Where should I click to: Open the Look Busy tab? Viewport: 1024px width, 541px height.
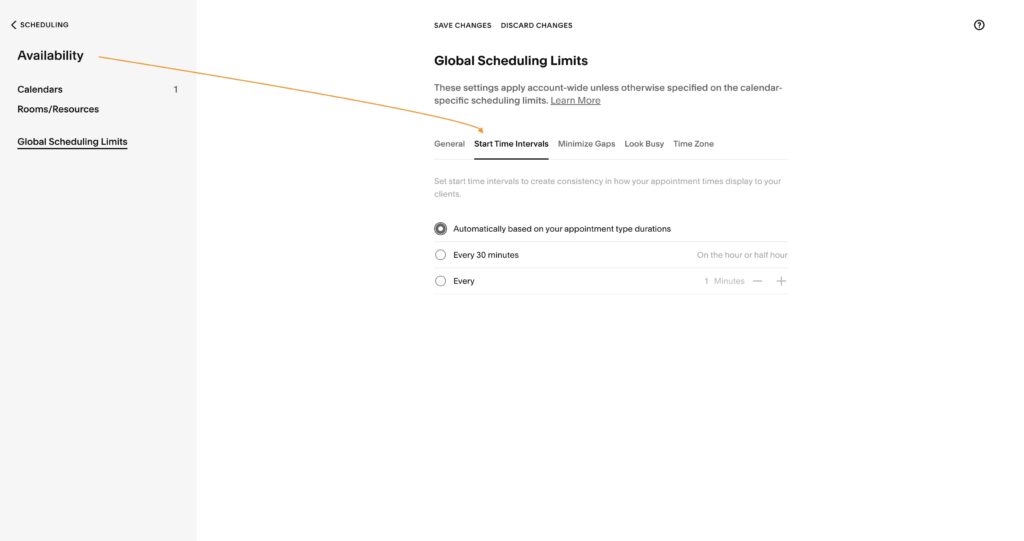click(x=644, y=144)
